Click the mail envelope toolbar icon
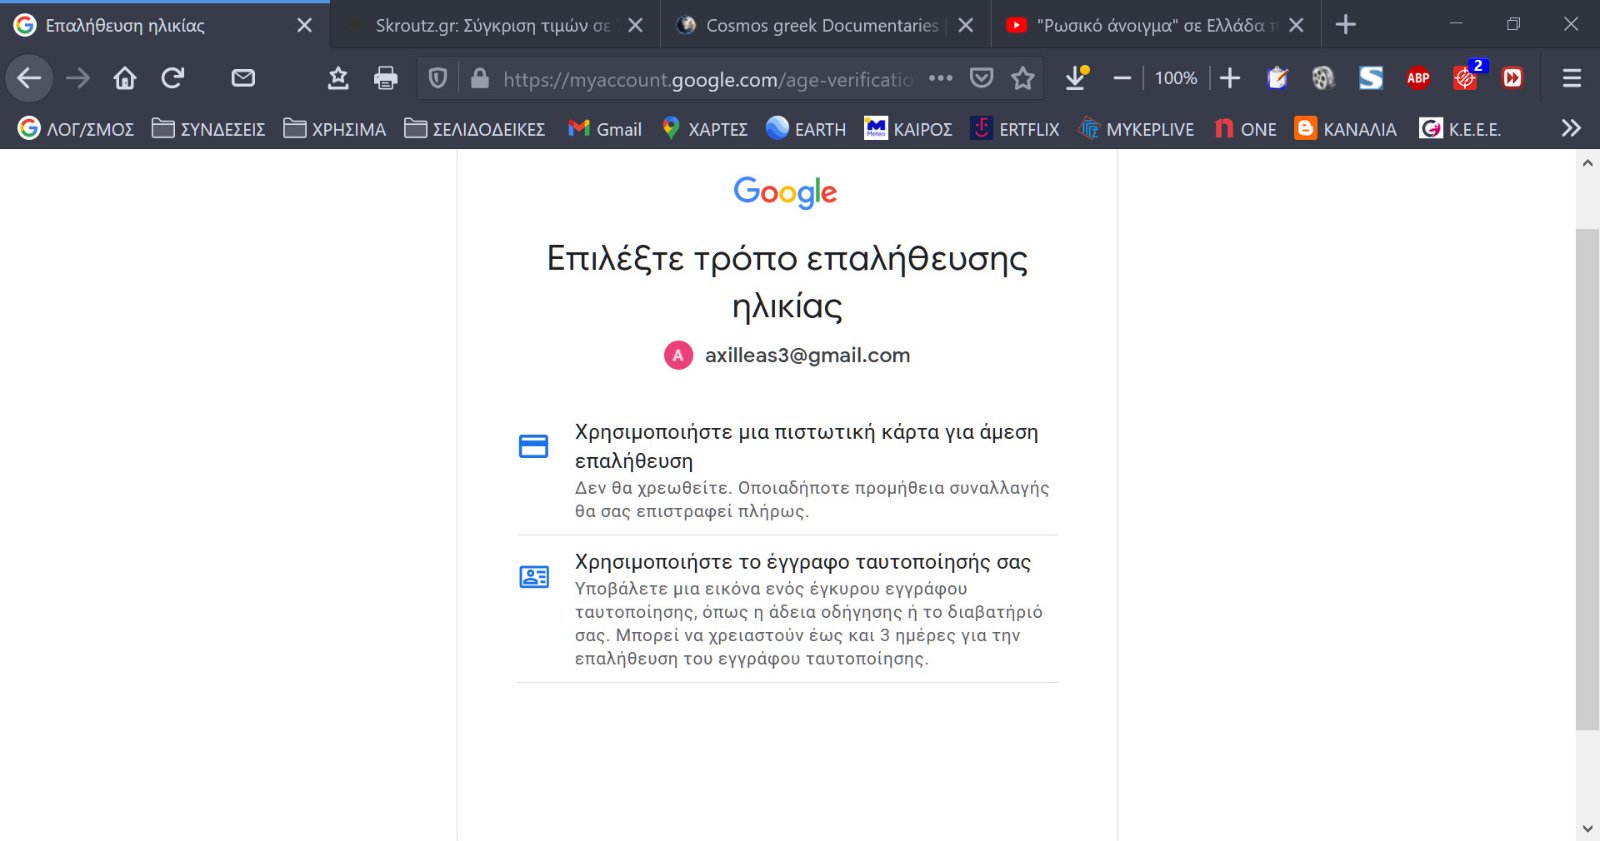 (243, 78)
